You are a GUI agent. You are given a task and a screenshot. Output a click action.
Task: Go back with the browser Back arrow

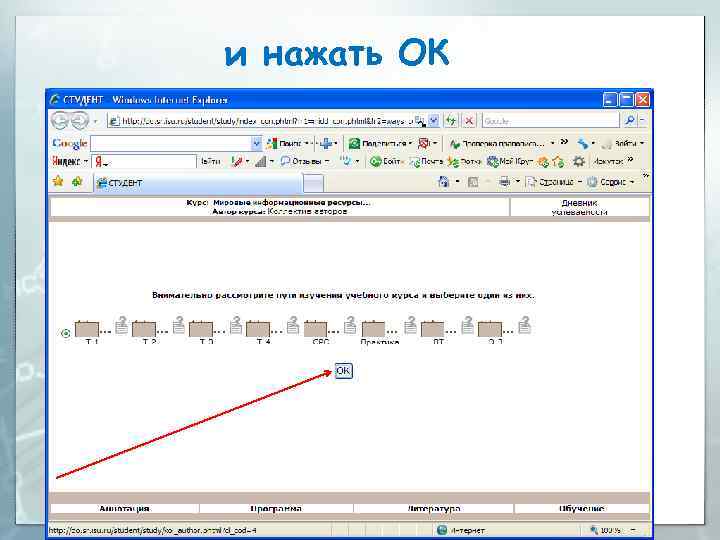(x=60, y=121)
